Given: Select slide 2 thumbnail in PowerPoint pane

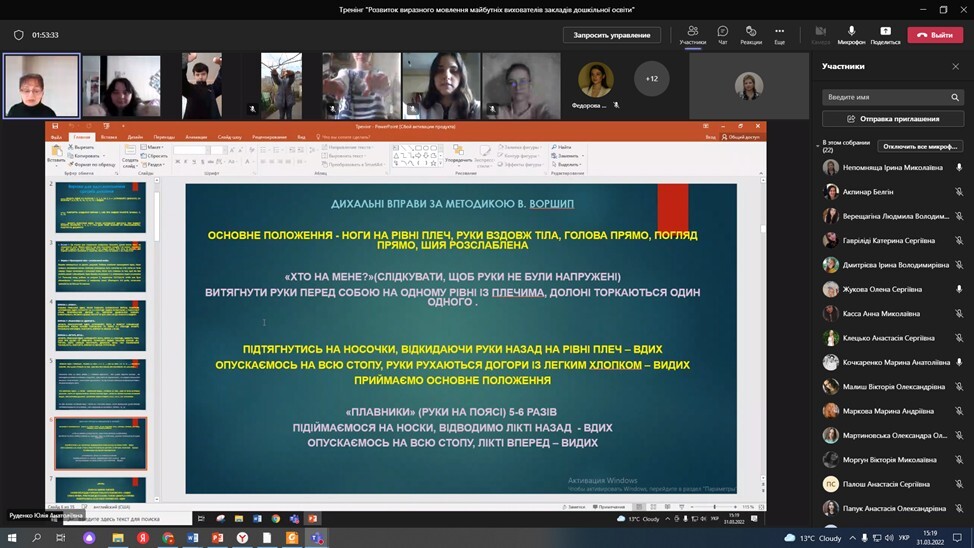Looking at the screenshot, I should coord(101,207).
